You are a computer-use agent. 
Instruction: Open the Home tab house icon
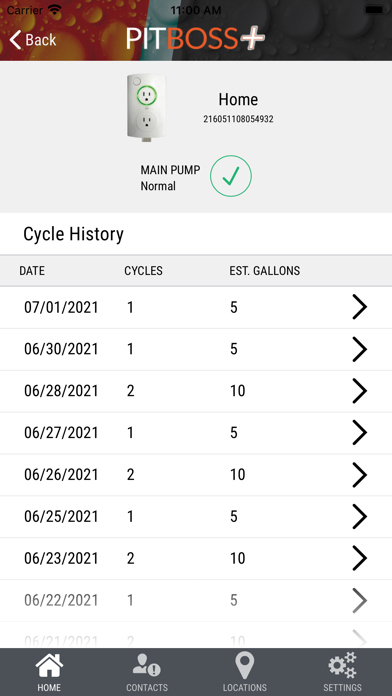click(x=49, y=666)
